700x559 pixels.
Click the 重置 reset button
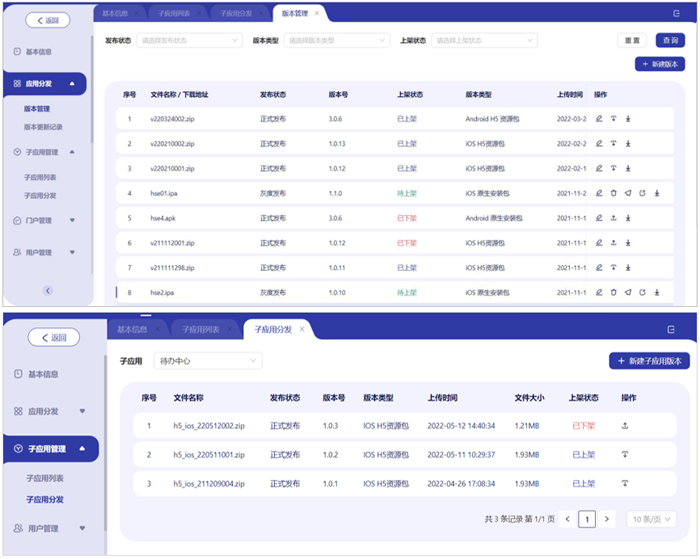[632, 41]
